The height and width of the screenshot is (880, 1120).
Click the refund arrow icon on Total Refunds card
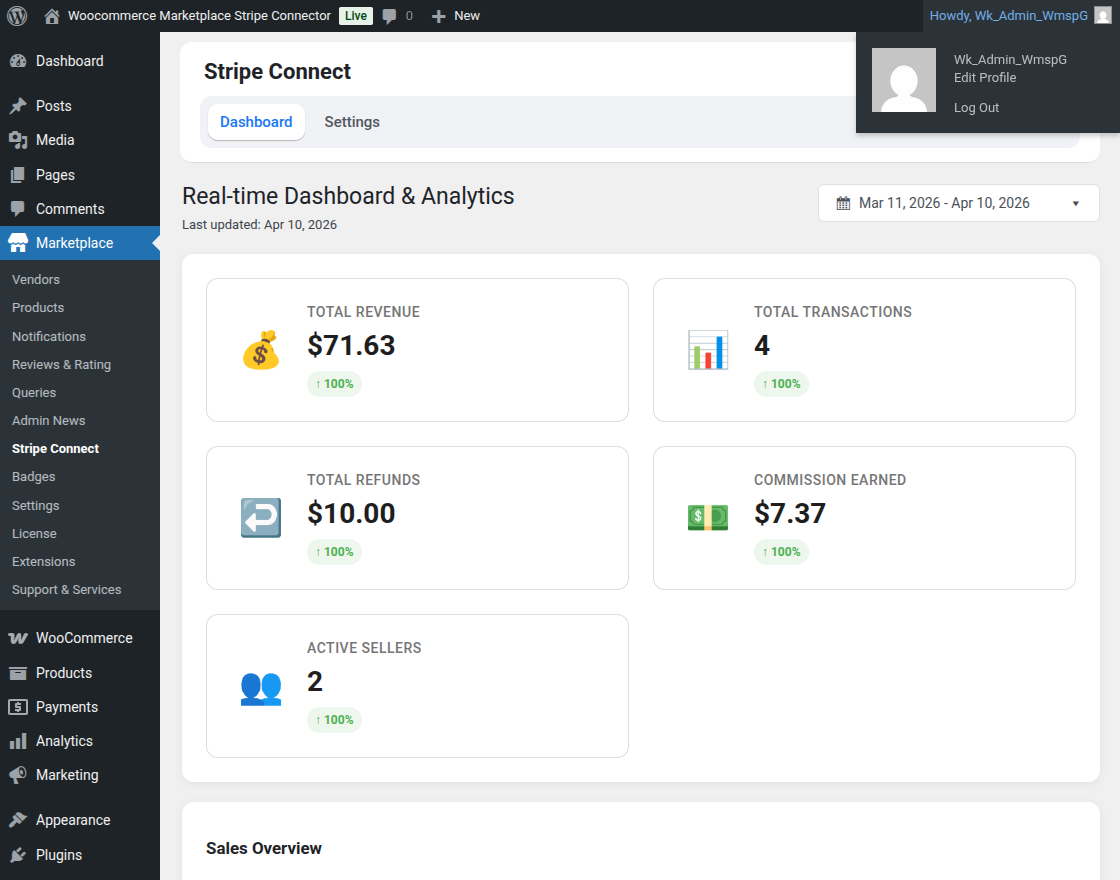coord(260,517)
